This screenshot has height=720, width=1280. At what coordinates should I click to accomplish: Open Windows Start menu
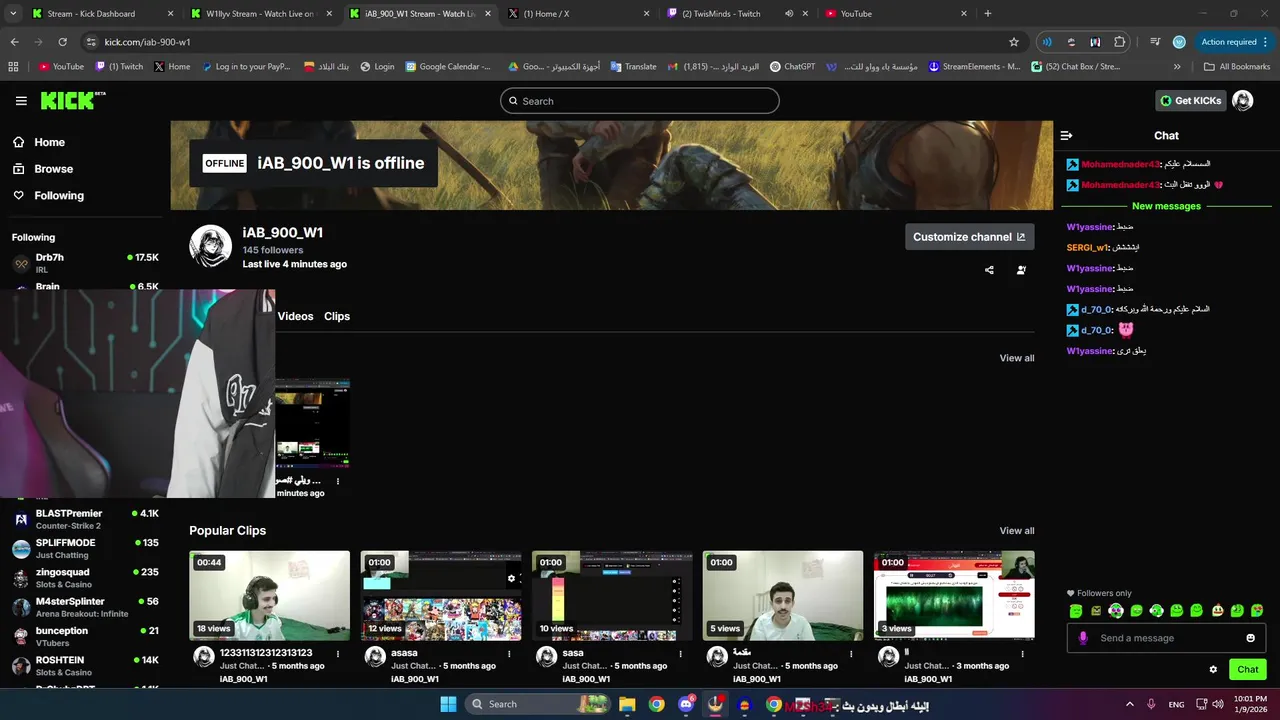coord(447,704)
